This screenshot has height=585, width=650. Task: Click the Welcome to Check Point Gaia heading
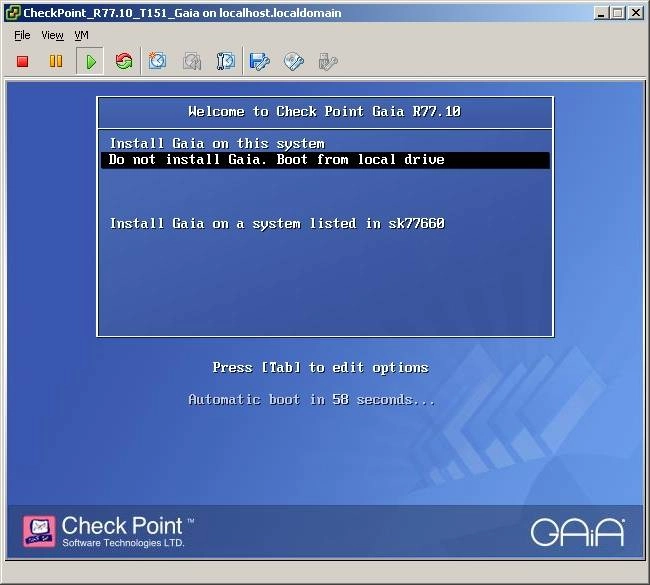(325, 111)
